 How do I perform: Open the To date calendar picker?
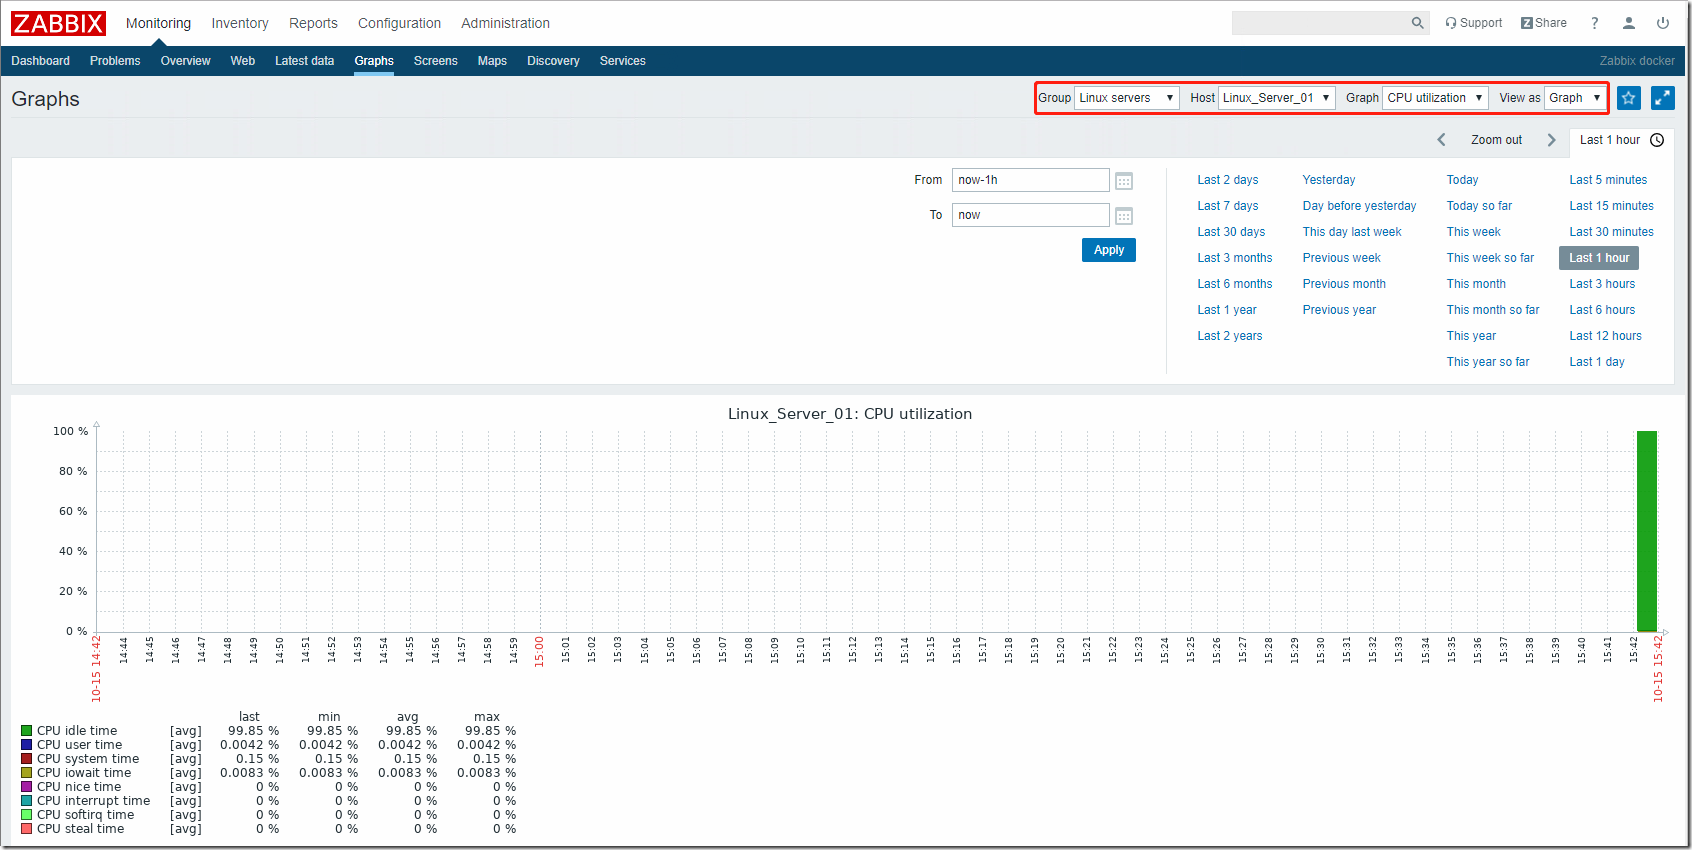[1124, 216]
